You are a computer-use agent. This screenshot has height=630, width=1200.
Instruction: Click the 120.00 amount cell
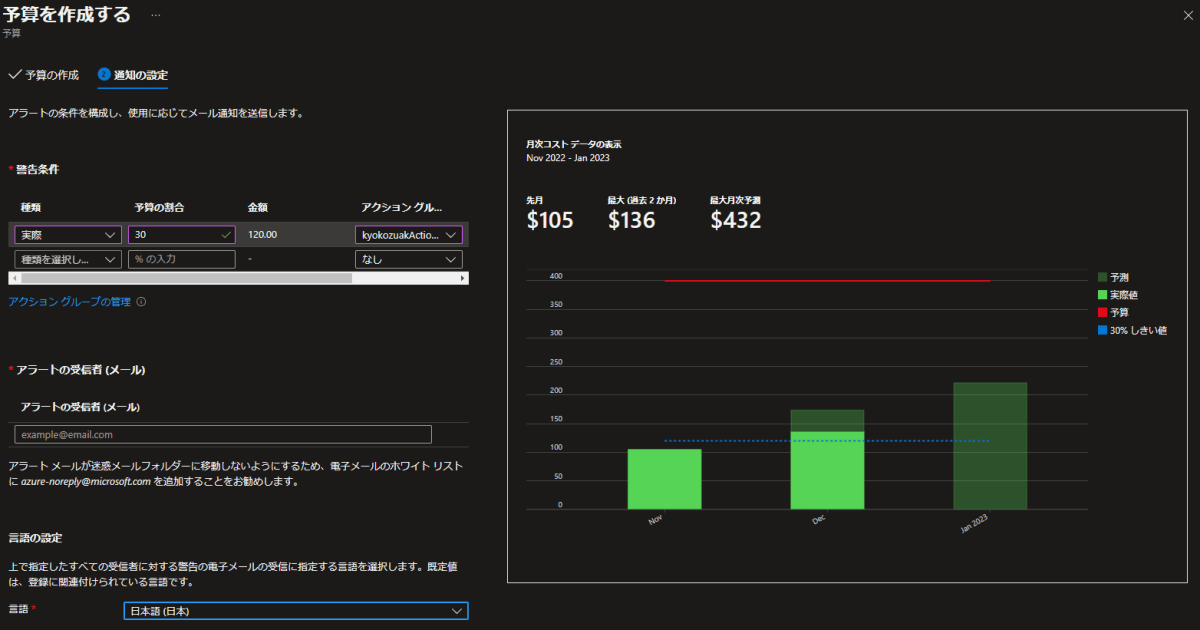(x=263, y=235)
